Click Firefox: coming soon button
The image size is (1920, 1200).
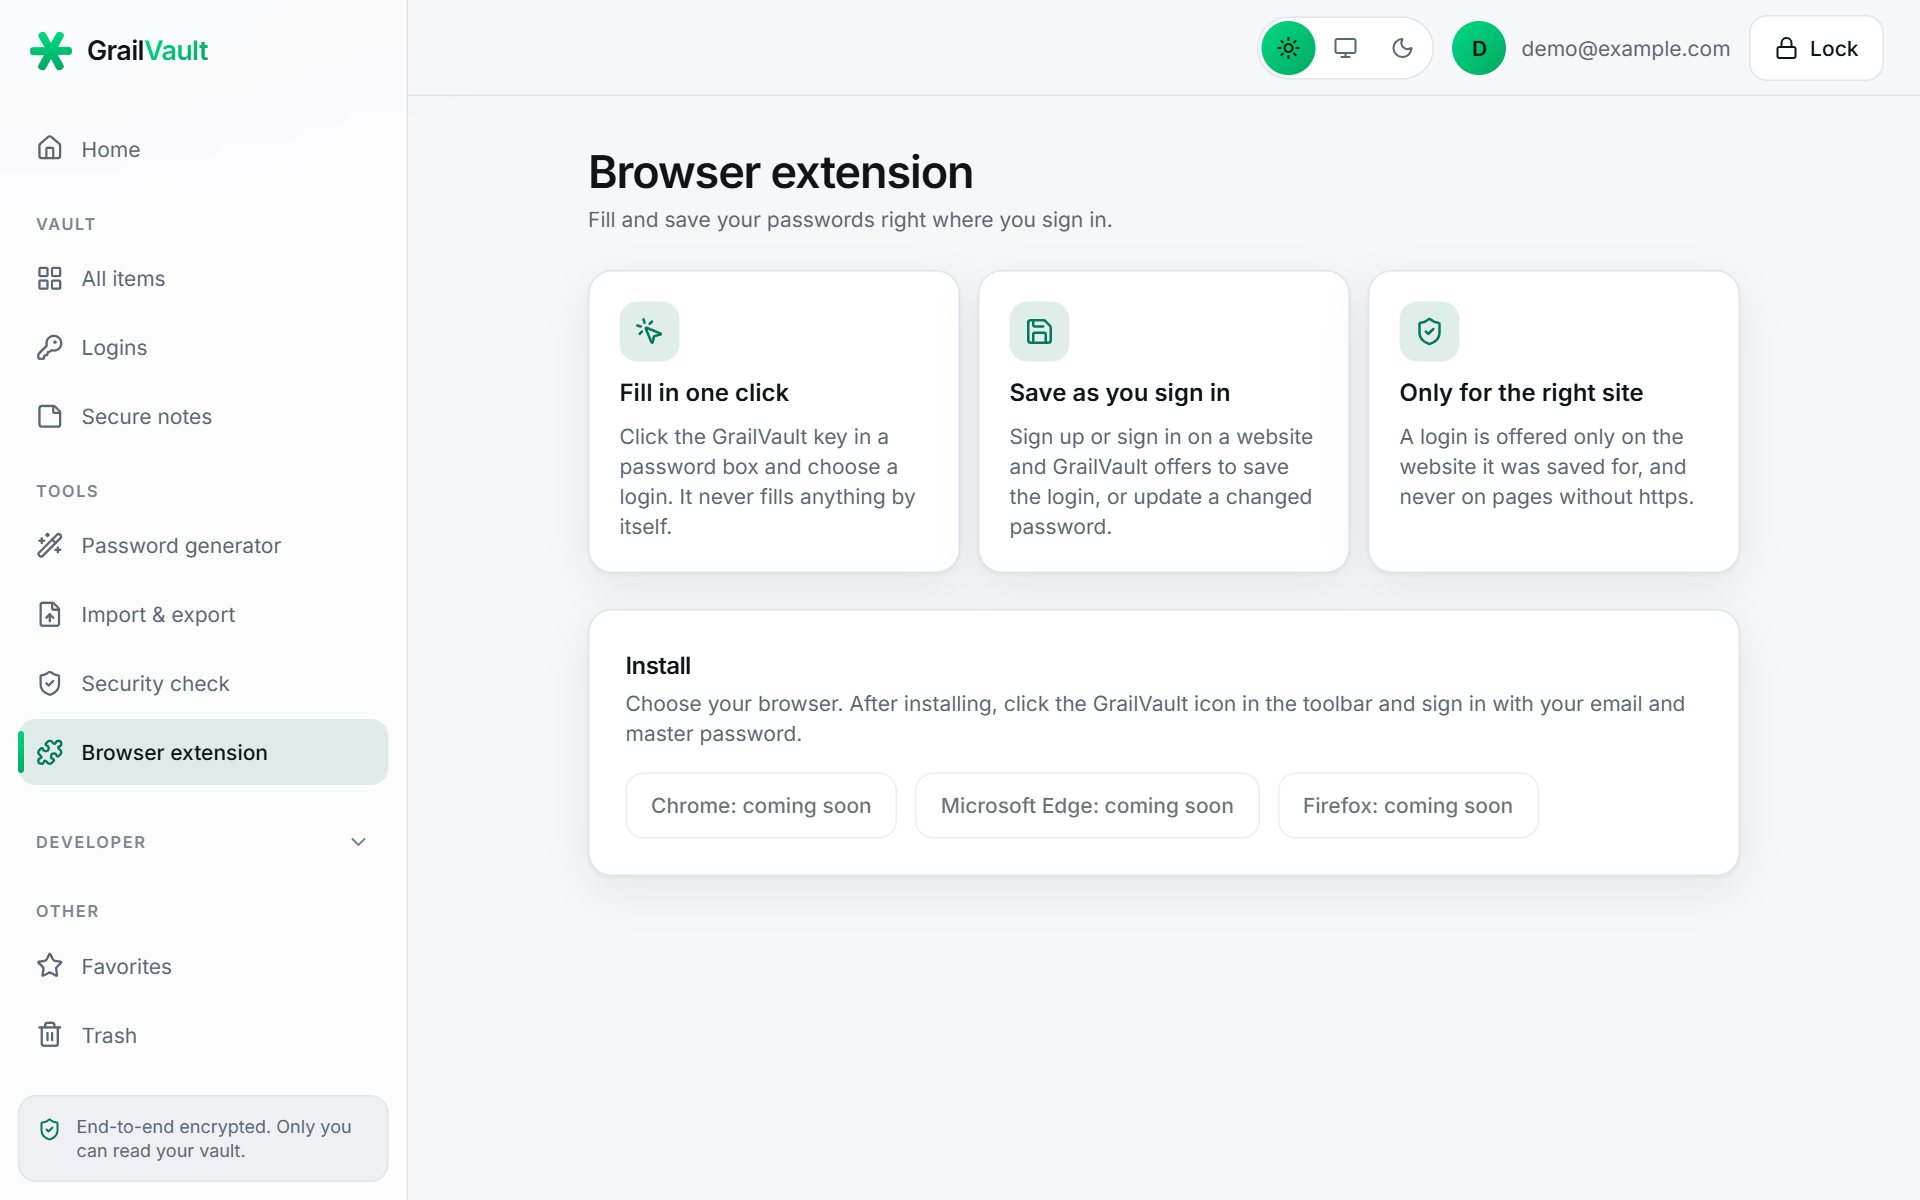click(1408, 805)
